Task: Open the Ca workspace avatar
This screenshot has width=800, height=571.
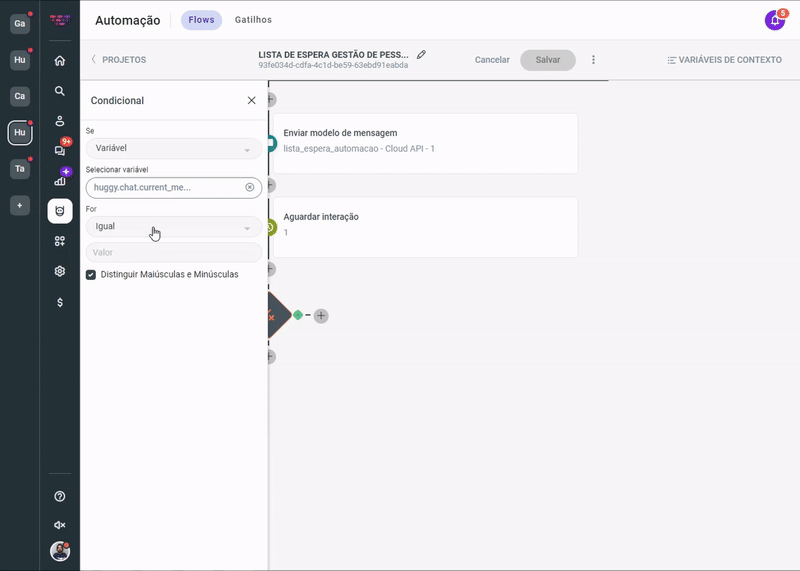Action: pyautogui.click(x=20, y=96)
